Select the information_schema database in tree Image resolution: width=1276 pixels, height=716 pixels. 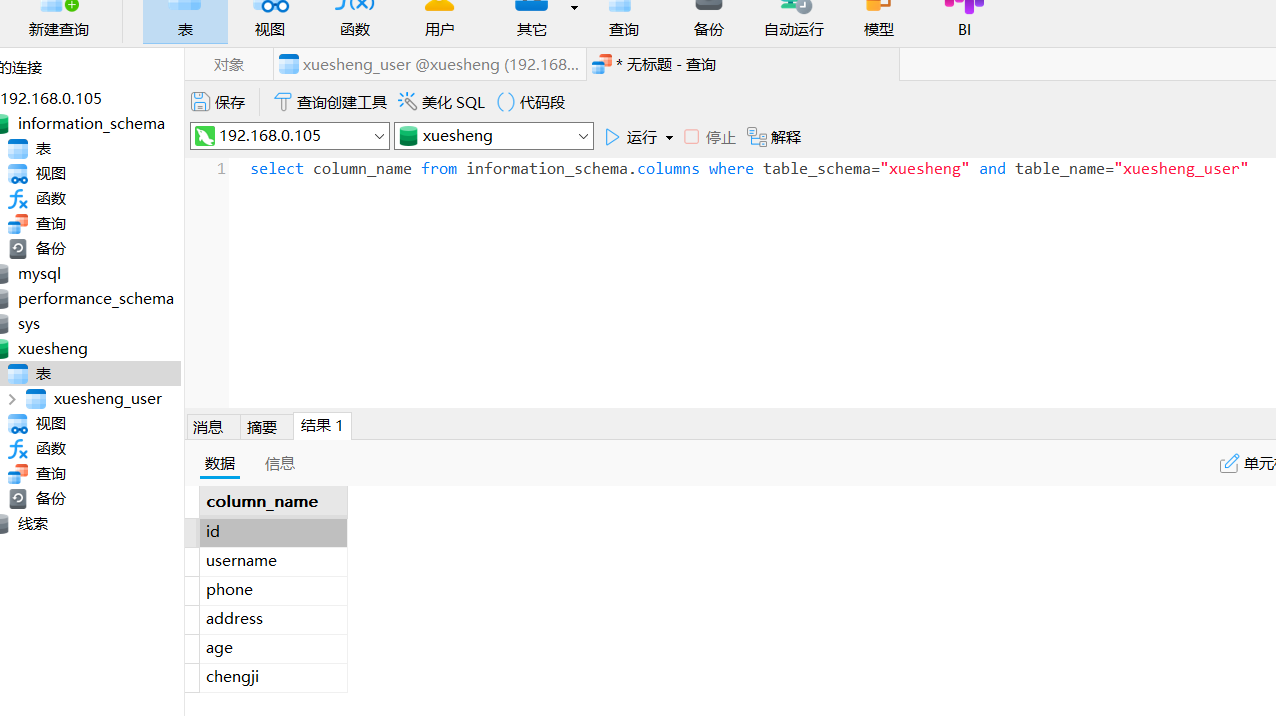point(90,123)
